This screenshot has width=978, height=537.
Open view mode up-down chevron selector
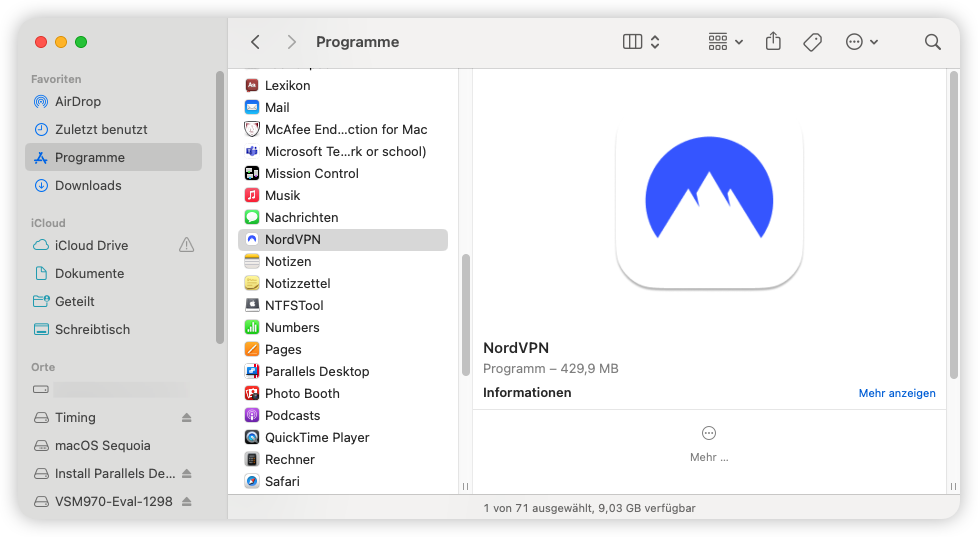click(655, 42)
